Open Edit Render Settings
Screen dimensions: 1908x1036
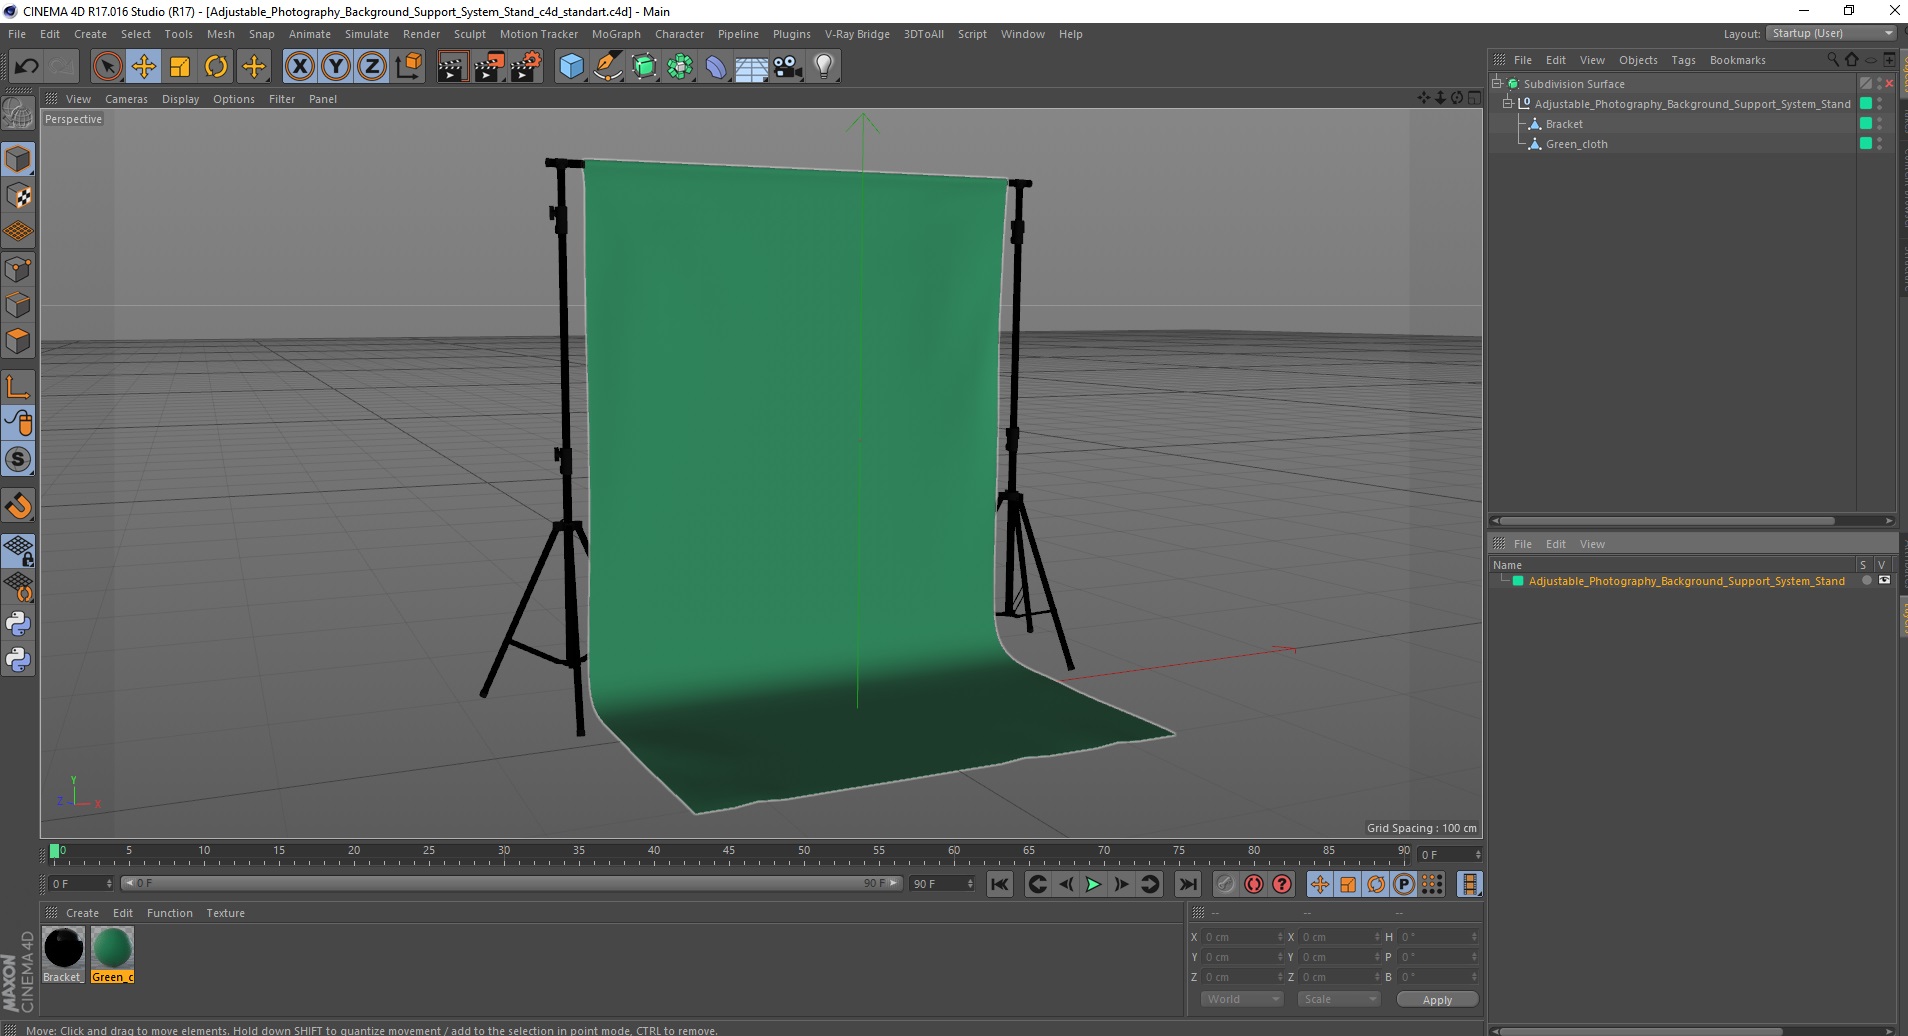(x=526, y=67)
